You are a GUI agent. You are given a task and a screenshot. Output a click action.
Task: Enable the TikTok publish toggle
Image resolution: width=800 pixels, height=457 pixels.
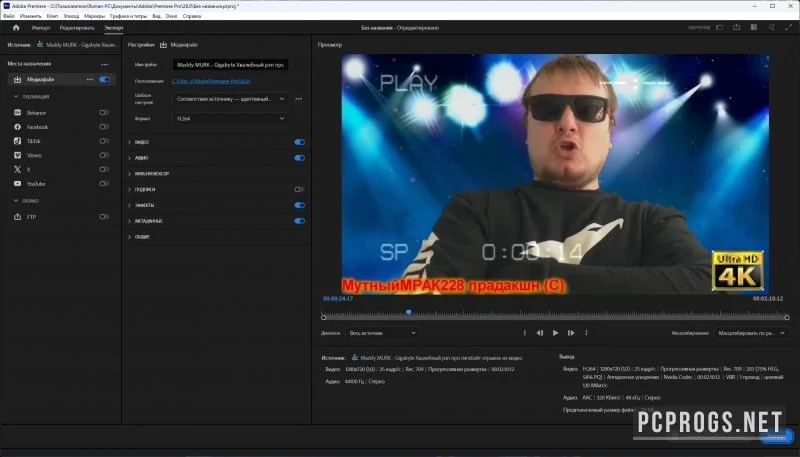point(104,141)
